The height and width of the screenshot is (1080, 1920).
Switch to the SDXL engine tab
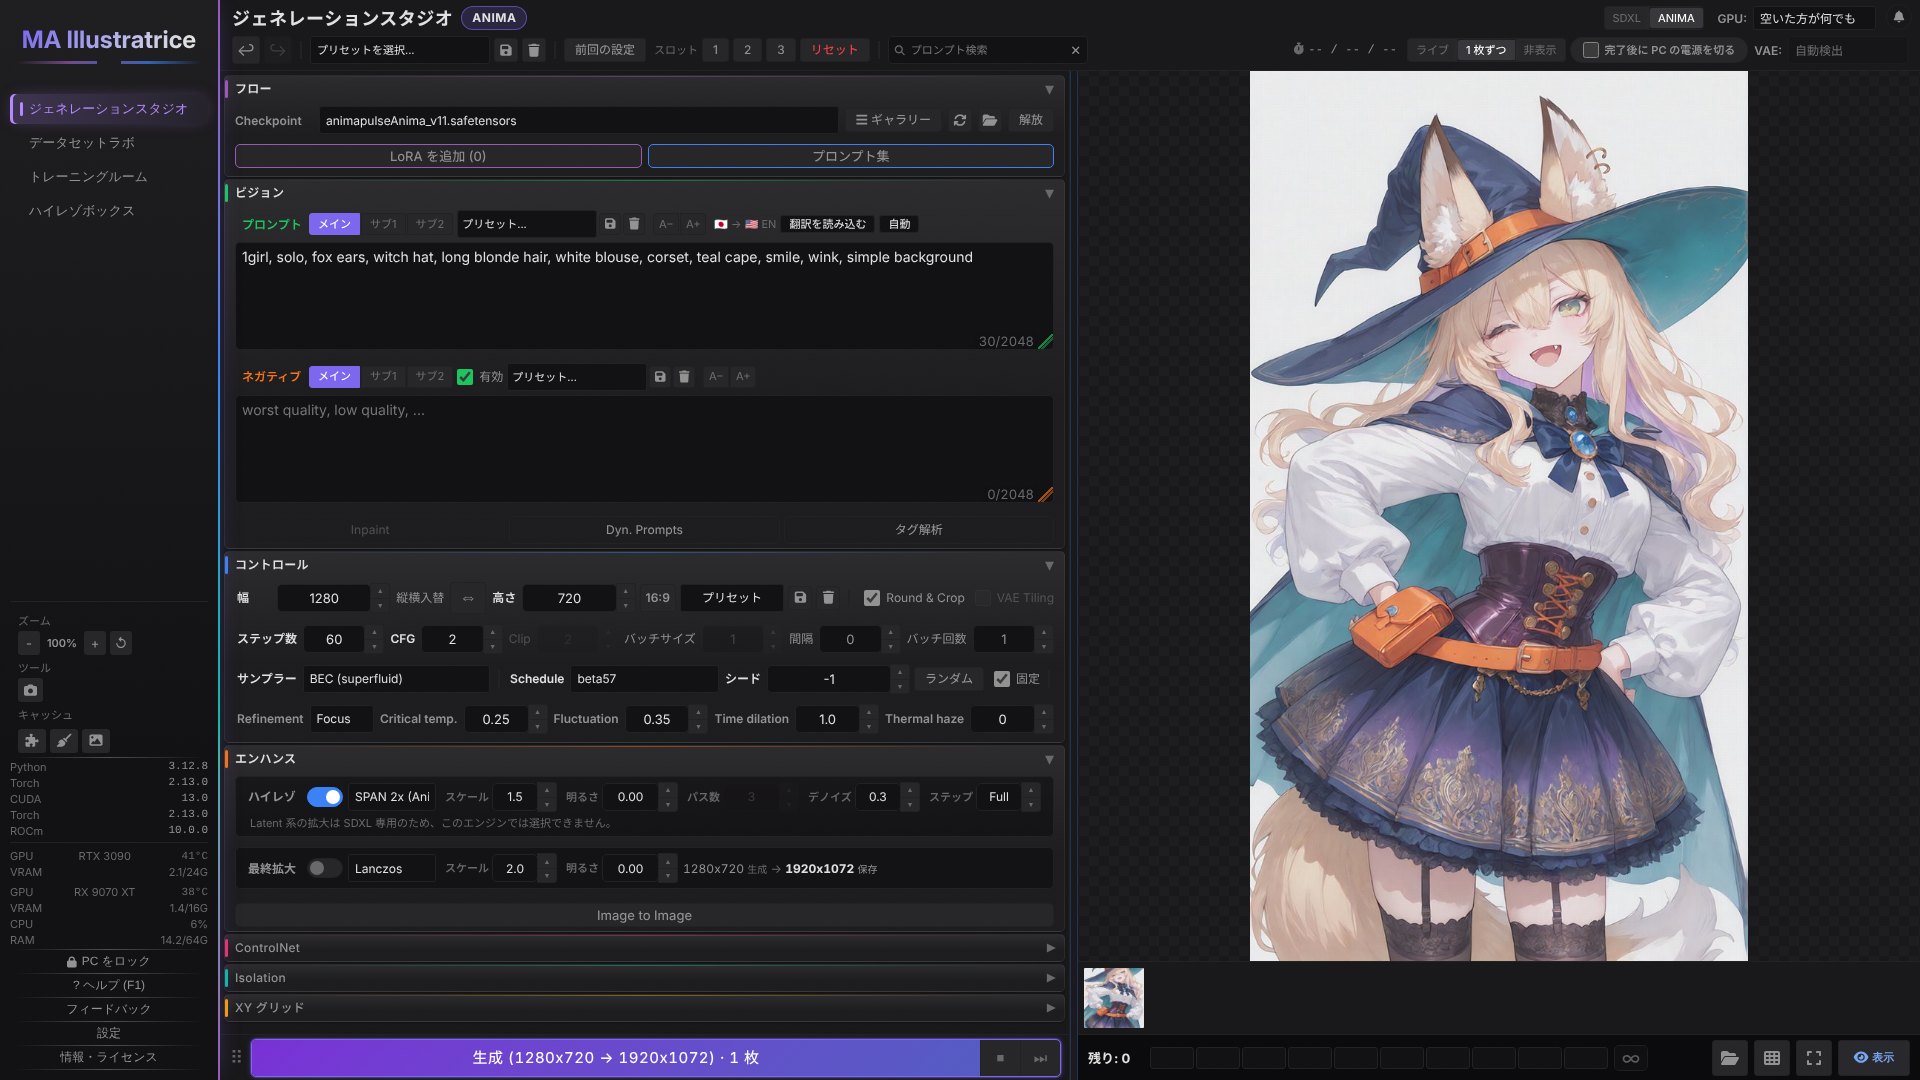point(1626,18)
